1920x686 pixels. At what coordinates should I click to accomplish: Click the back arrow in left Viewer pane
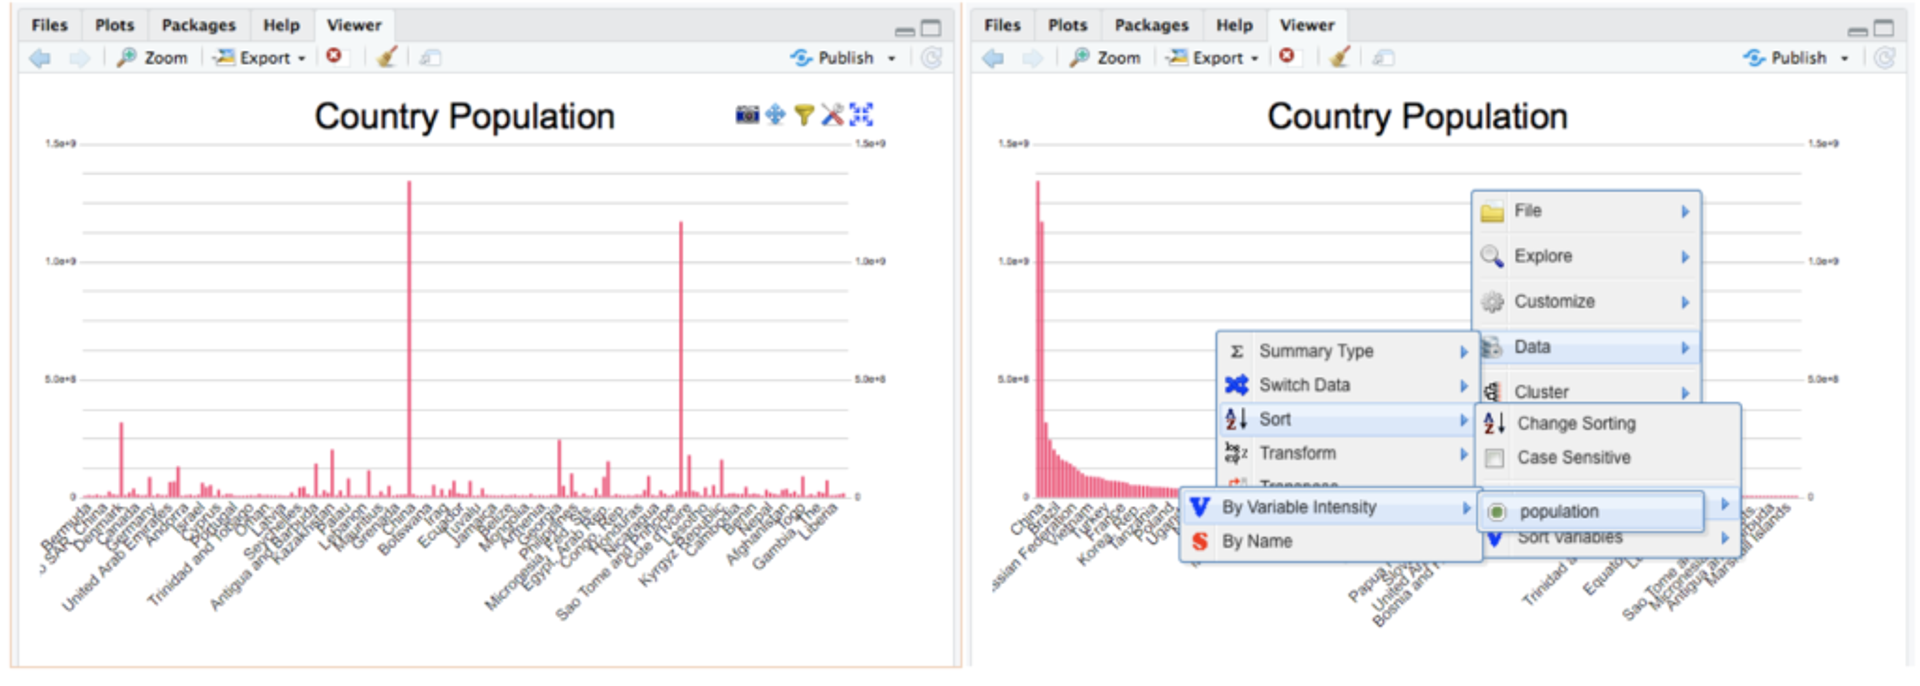(40, 58)
